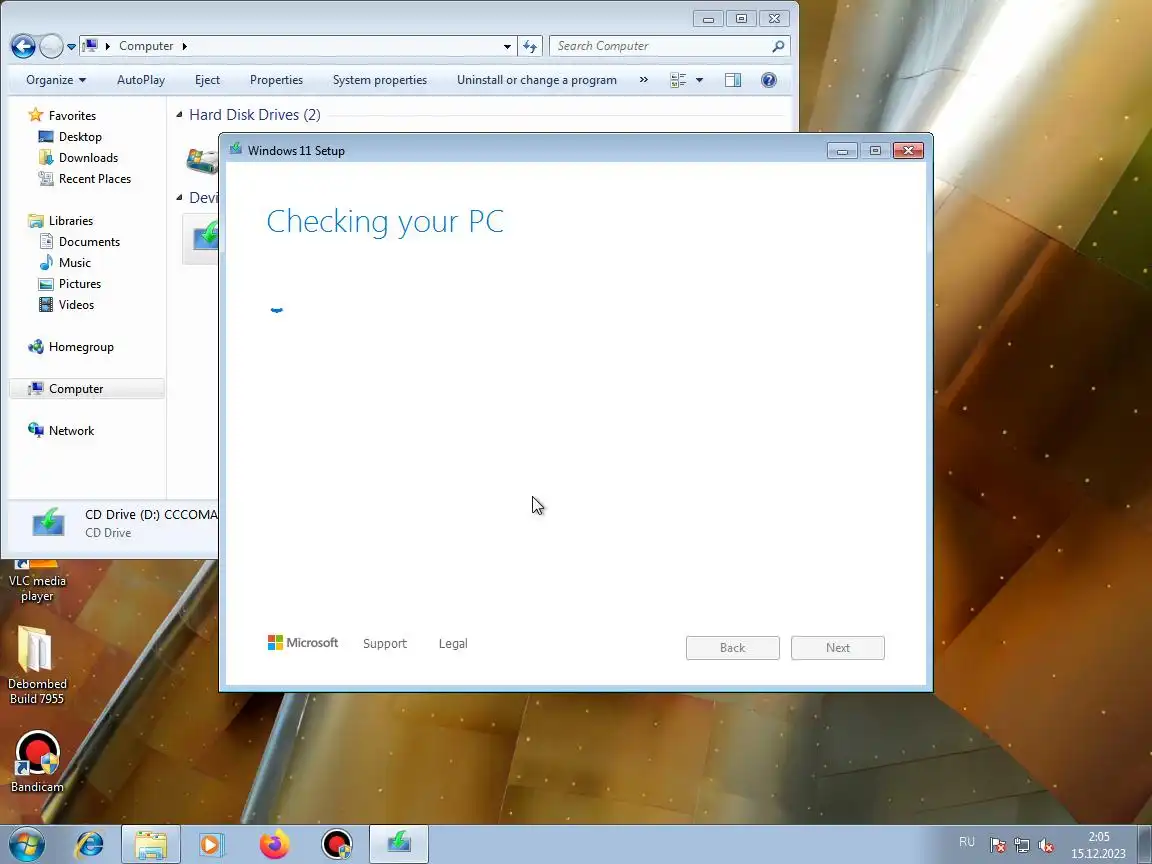Open the Windows Start menu

pyautogui.click(x=26, y=844)
